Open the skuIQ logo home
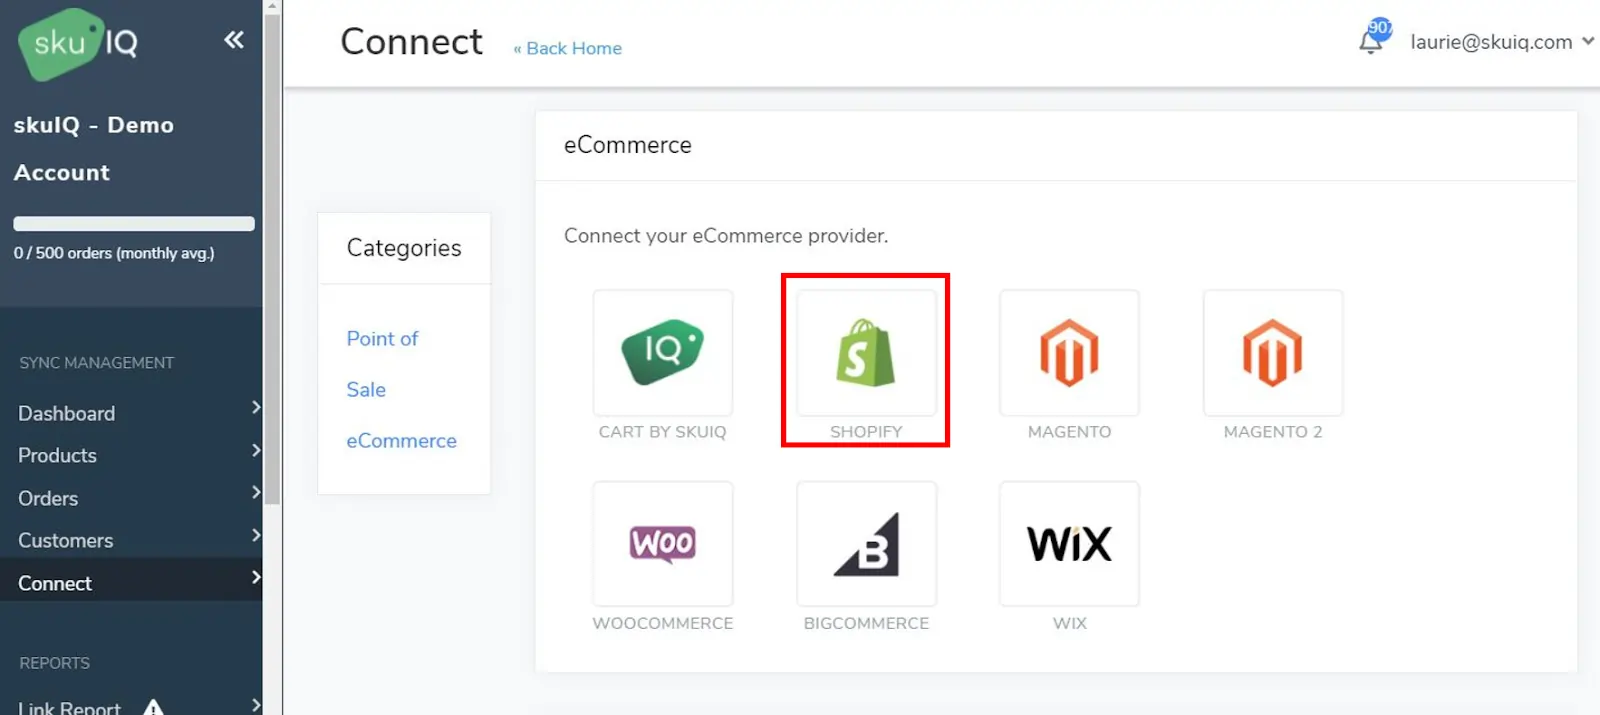 78,44
